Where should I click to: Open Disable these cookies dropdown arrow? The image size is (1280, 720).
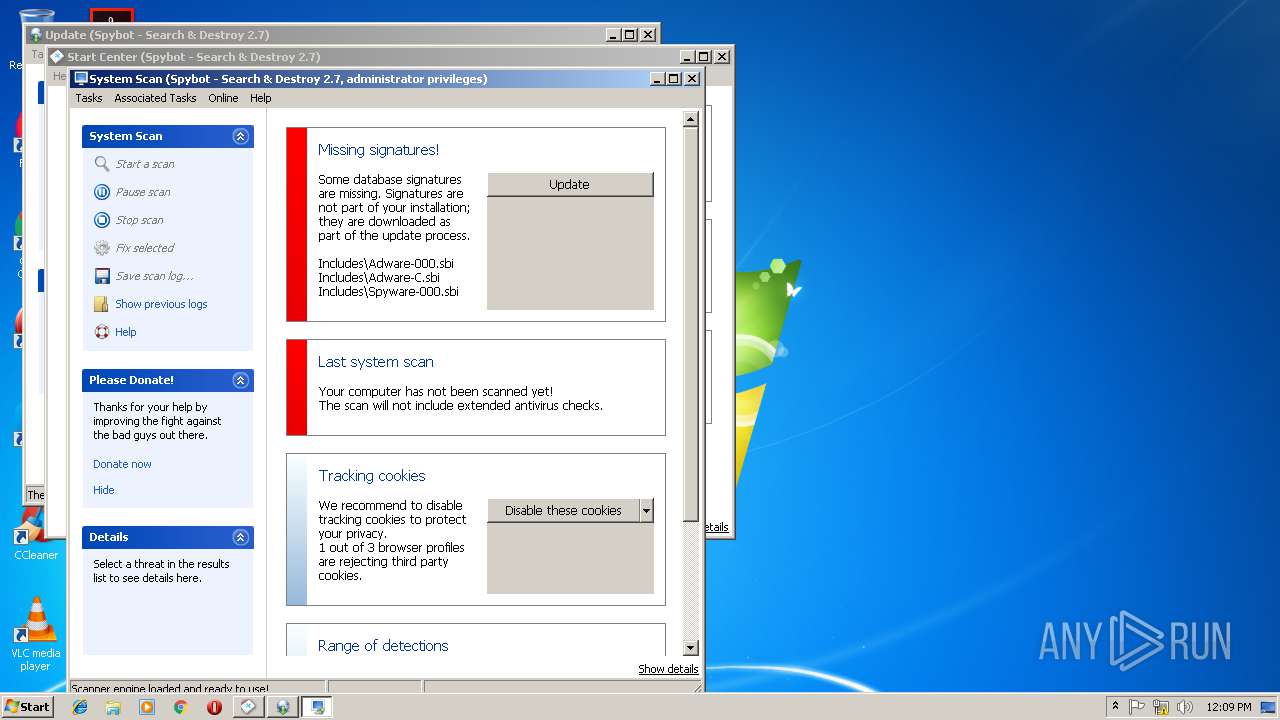click(646, 510)
